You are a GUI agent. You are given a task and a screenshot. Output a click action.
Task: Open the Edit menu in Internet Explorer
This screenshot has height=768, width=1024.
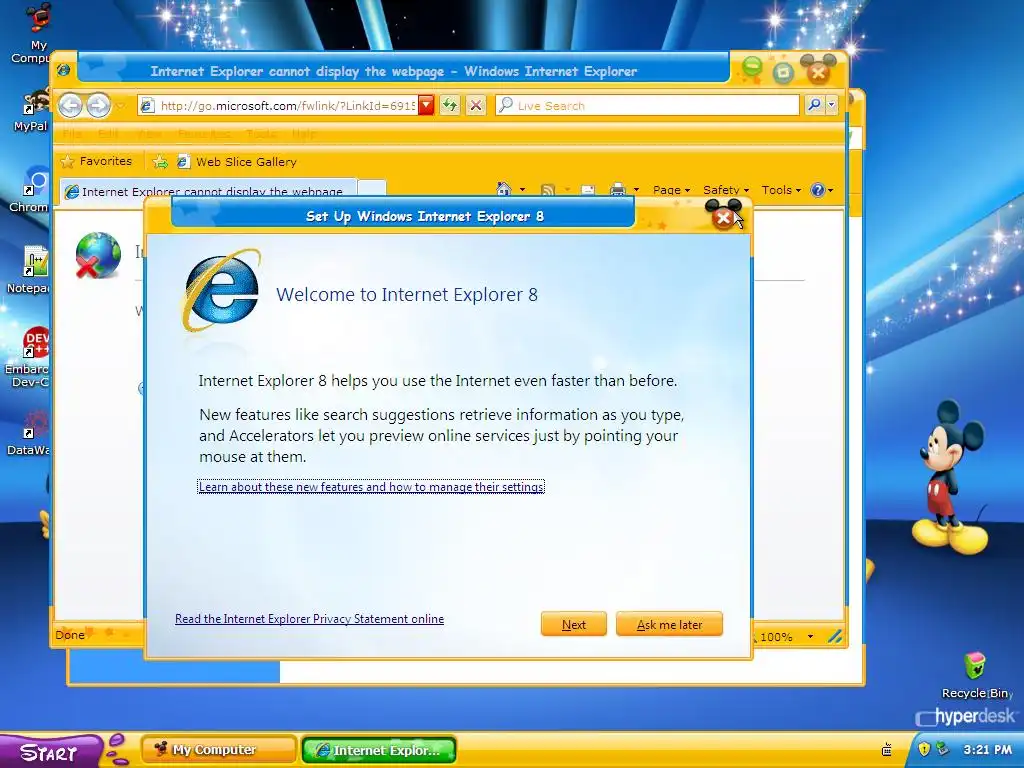(108, 134)
